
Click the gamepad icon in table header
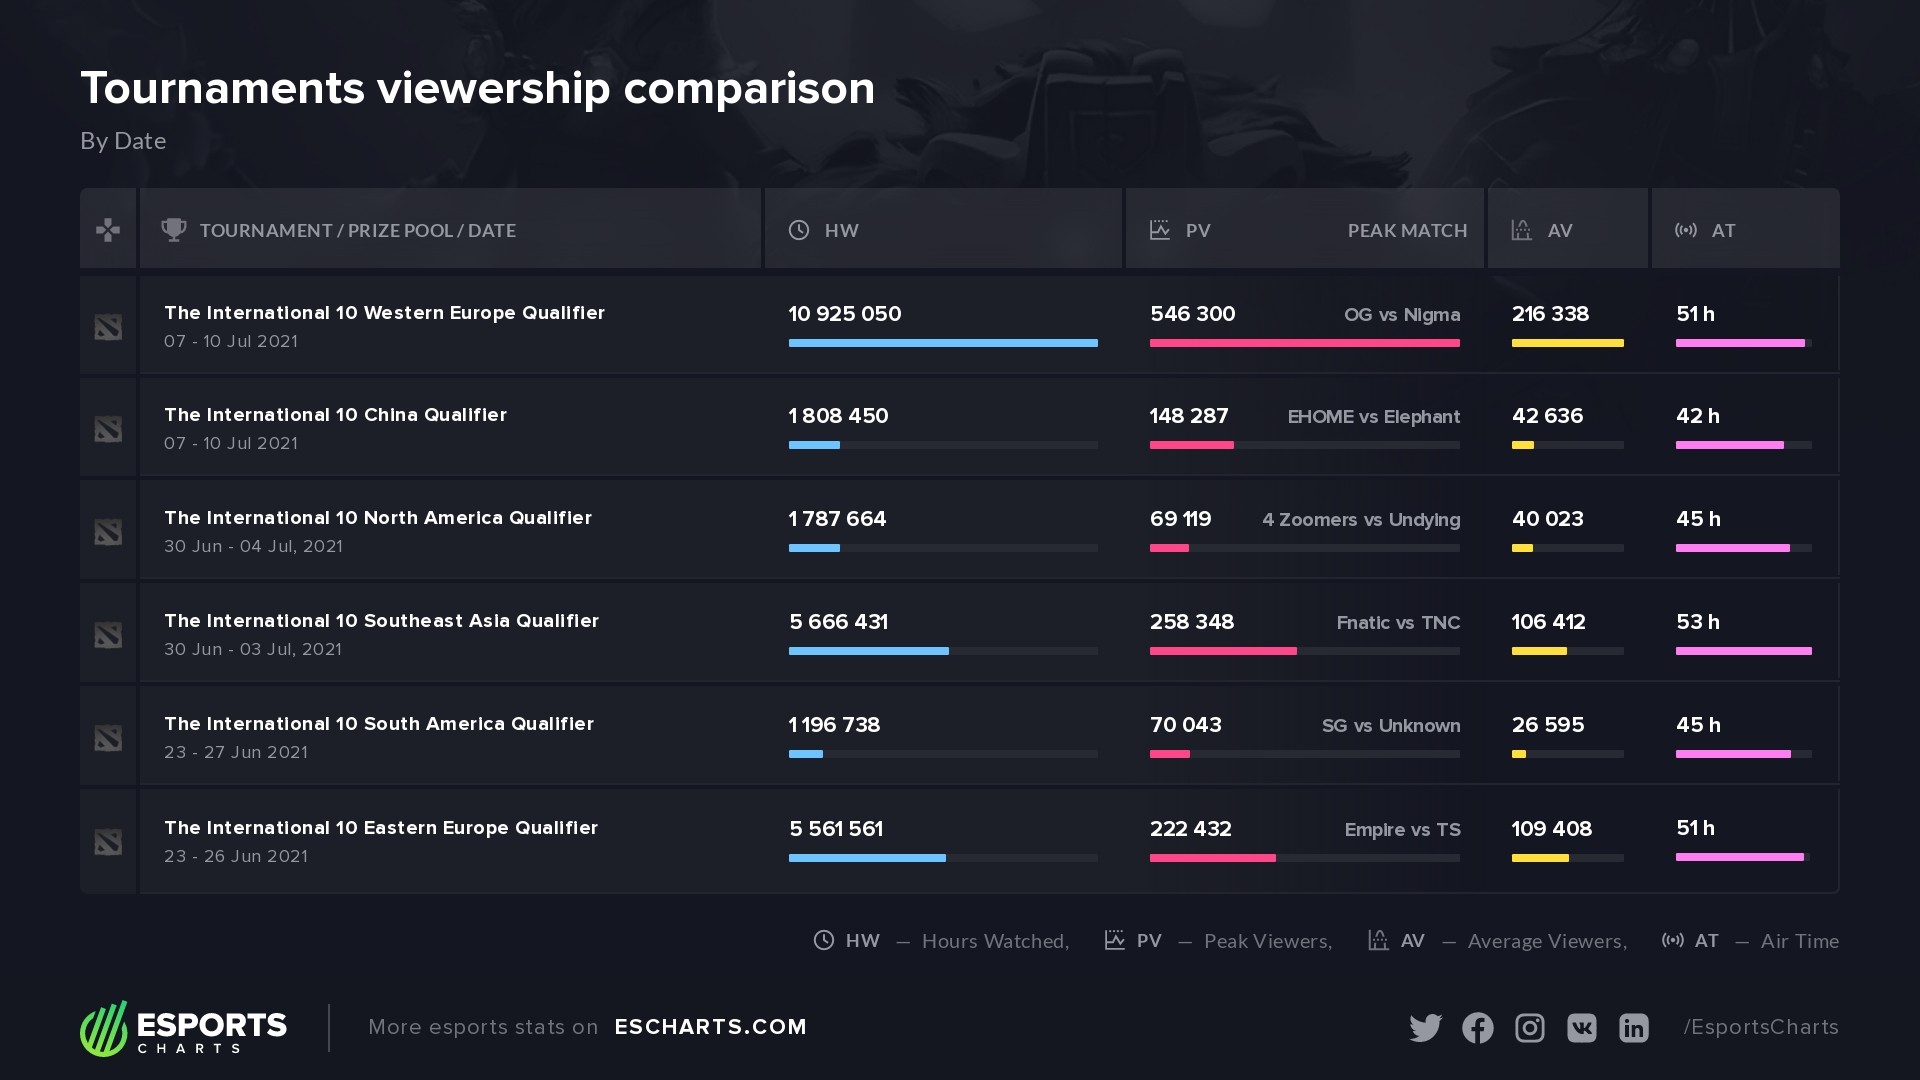tap(108, 230)
